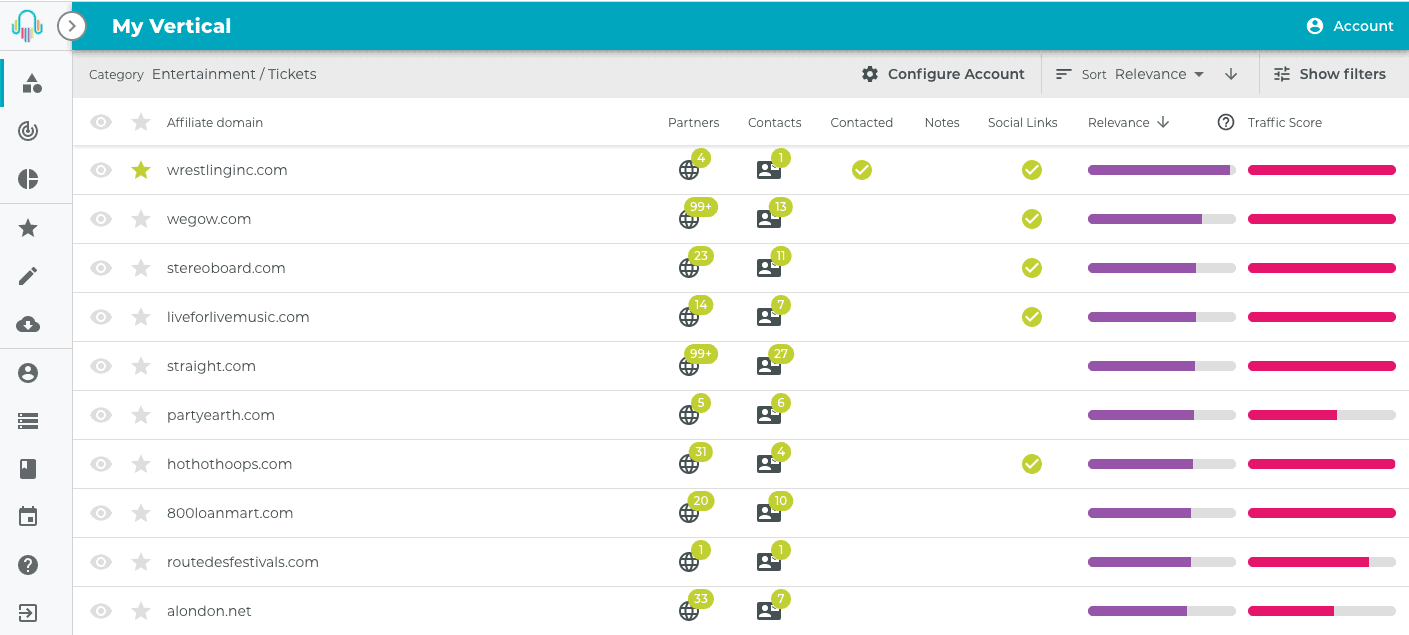Toggle visibility eye for wrestlinginc.com

[101, 170]
